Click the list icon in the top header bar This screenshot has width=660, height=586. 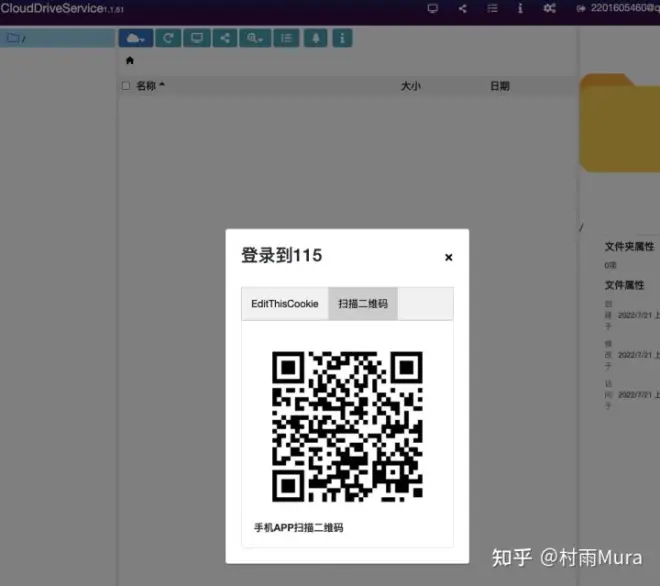[x=492, y=8]
